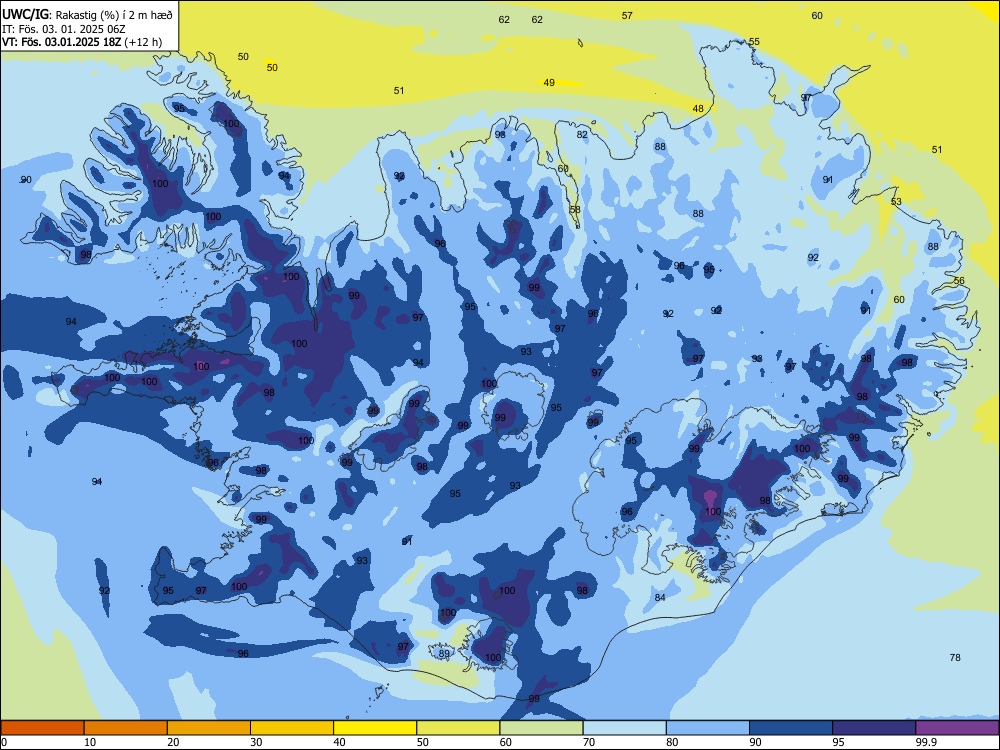1000x750 pixels.
Task: Click the map value '57' at the top
Action: [x=627, y=15]
